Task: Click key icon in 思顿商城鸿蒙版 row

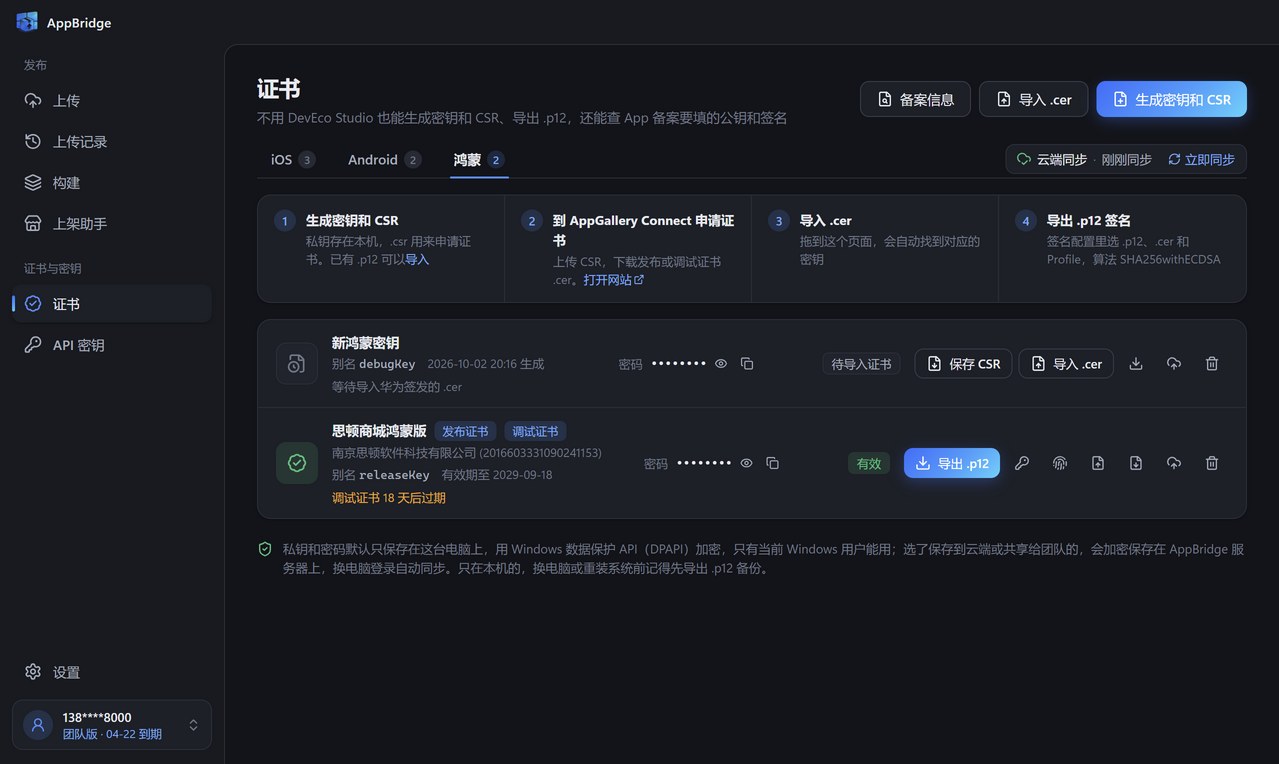Action: tap(1022, 463)
